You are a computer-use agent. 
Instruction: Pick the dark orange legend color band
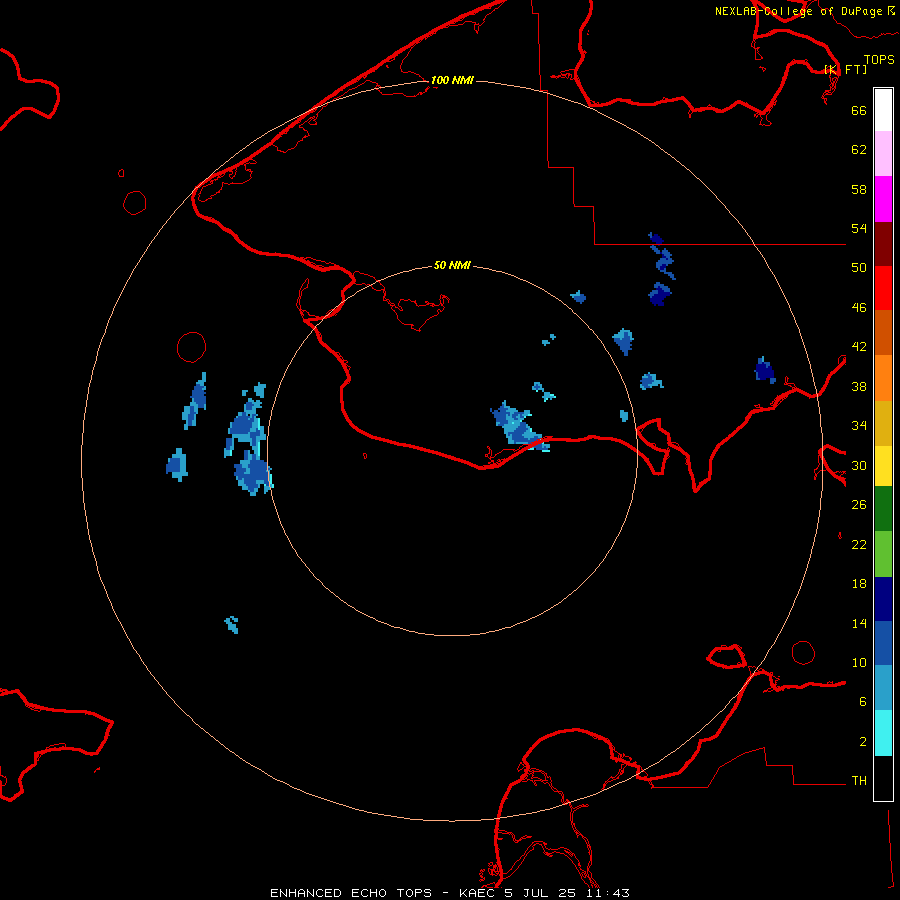883,333
